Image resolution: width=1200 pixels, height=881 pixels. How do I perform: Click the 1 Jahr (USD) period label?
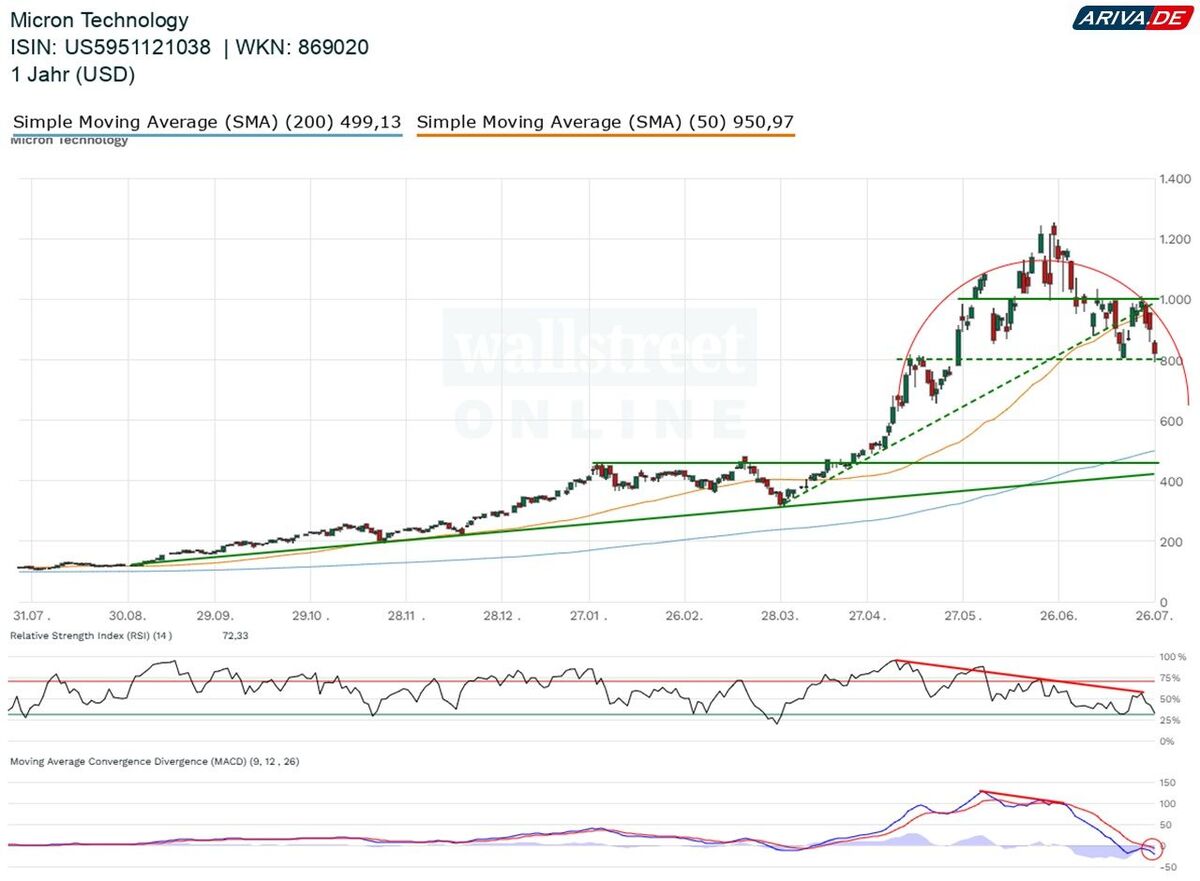coord(72,74)
